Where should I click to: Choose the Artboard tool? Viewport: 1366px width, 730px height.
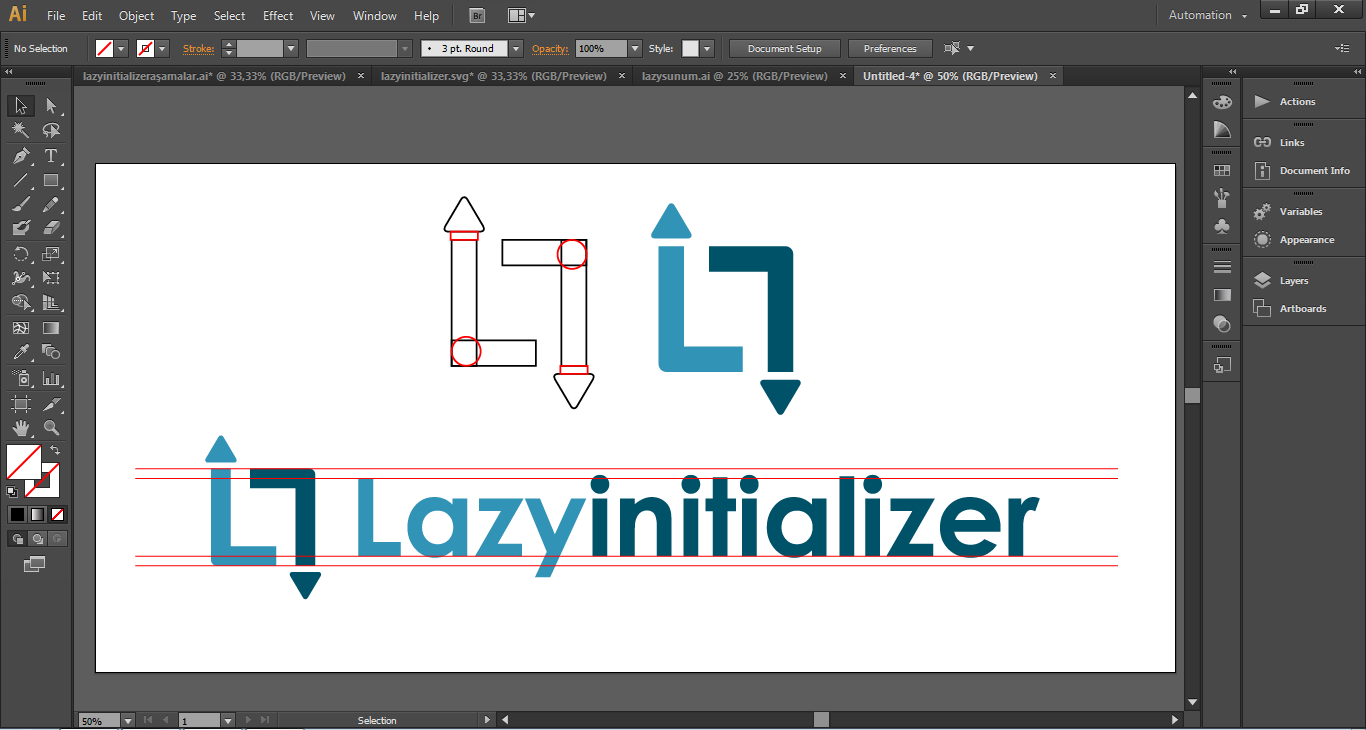pyautogui.click(x=20, y=404)
